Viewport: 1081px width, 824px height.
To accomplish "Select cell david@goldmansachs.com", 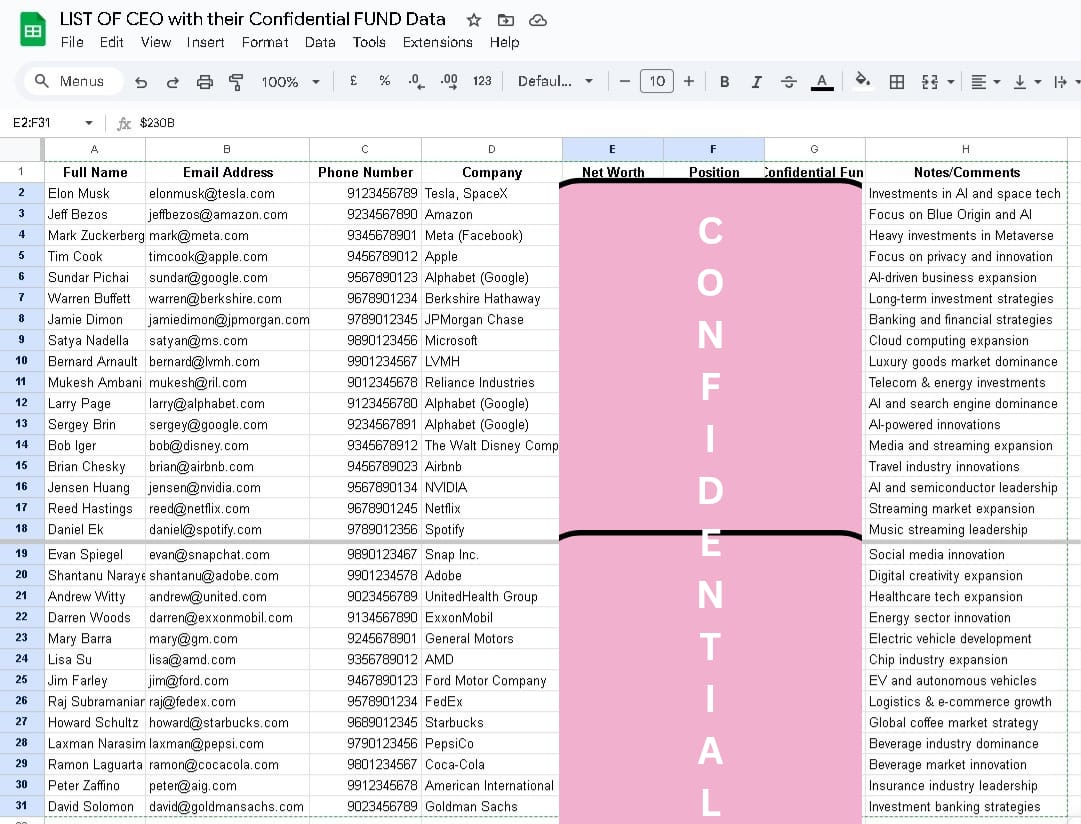I will (228, 806).
